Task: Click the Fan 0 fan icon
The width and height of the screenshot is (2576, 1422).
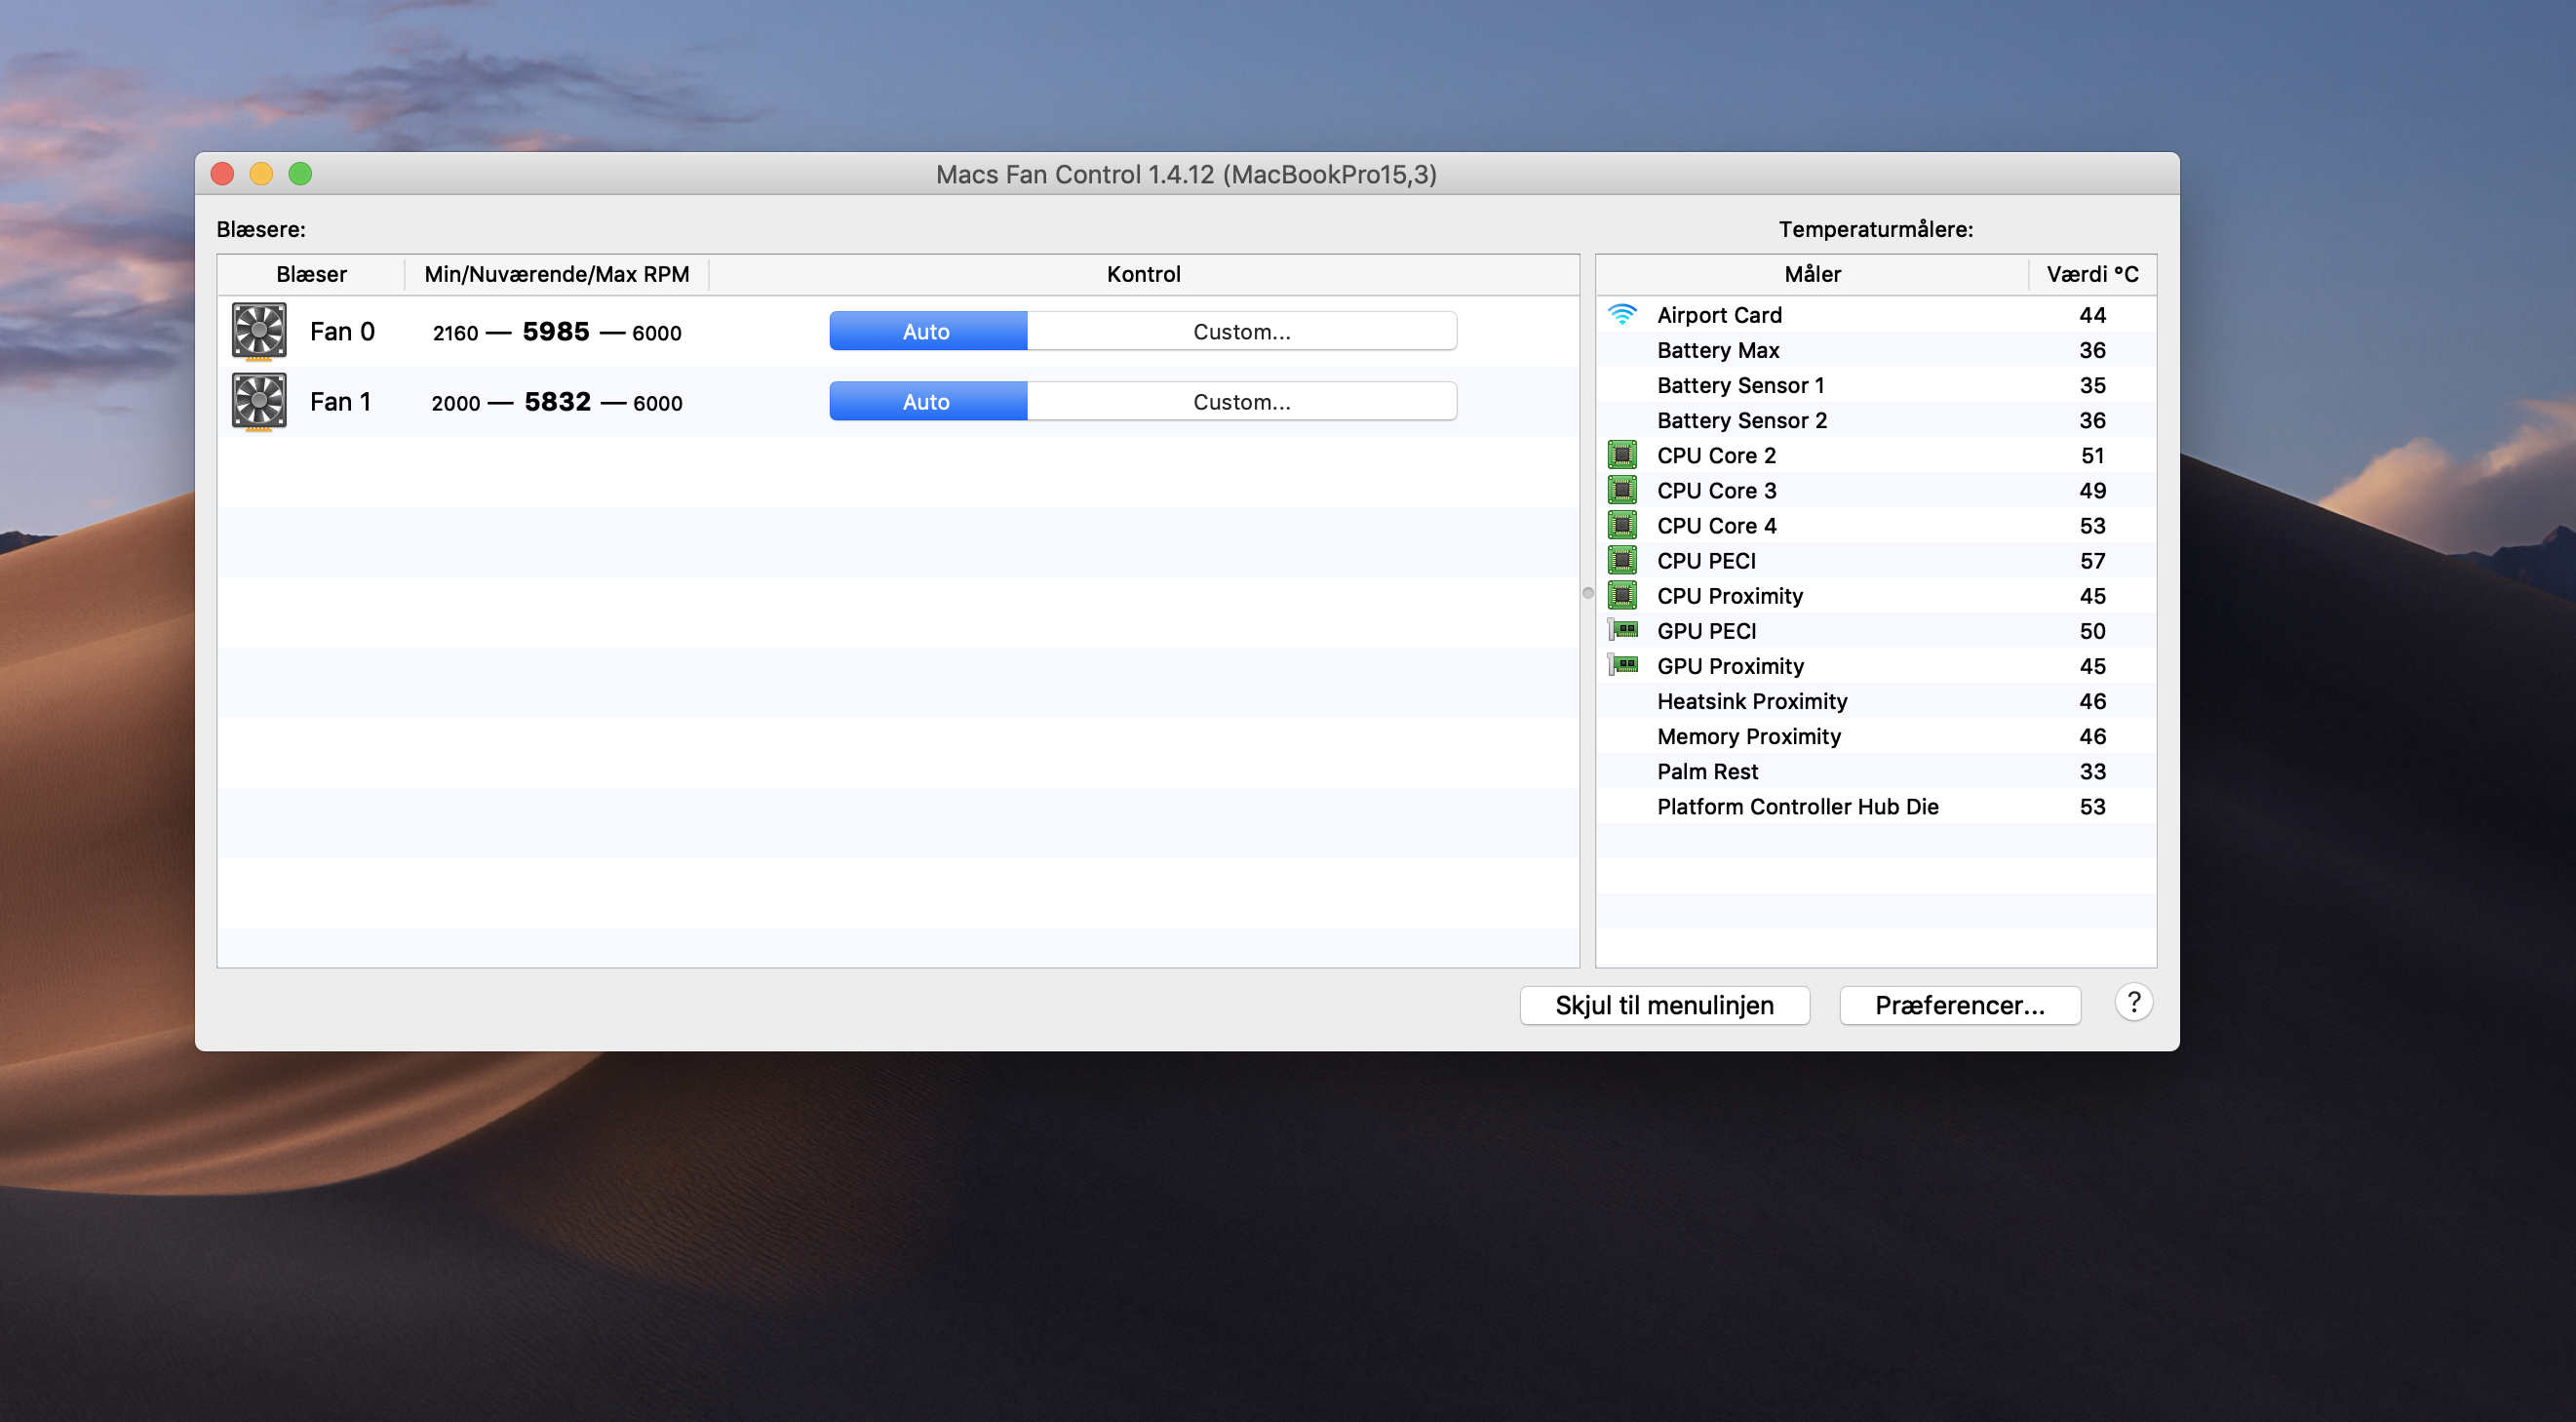Action: [x=259, y=331]
